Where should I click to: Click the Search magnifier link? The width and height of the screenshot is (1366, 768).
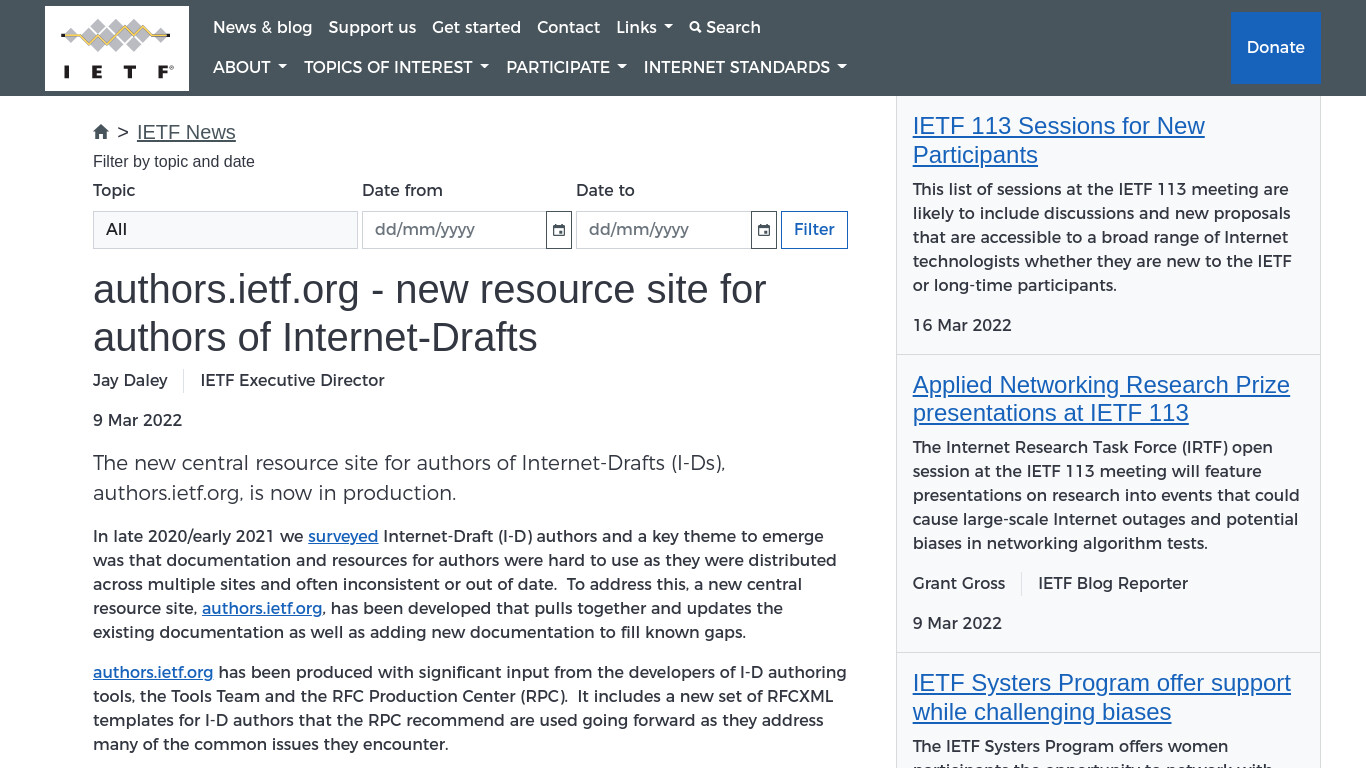pos(725,27)
